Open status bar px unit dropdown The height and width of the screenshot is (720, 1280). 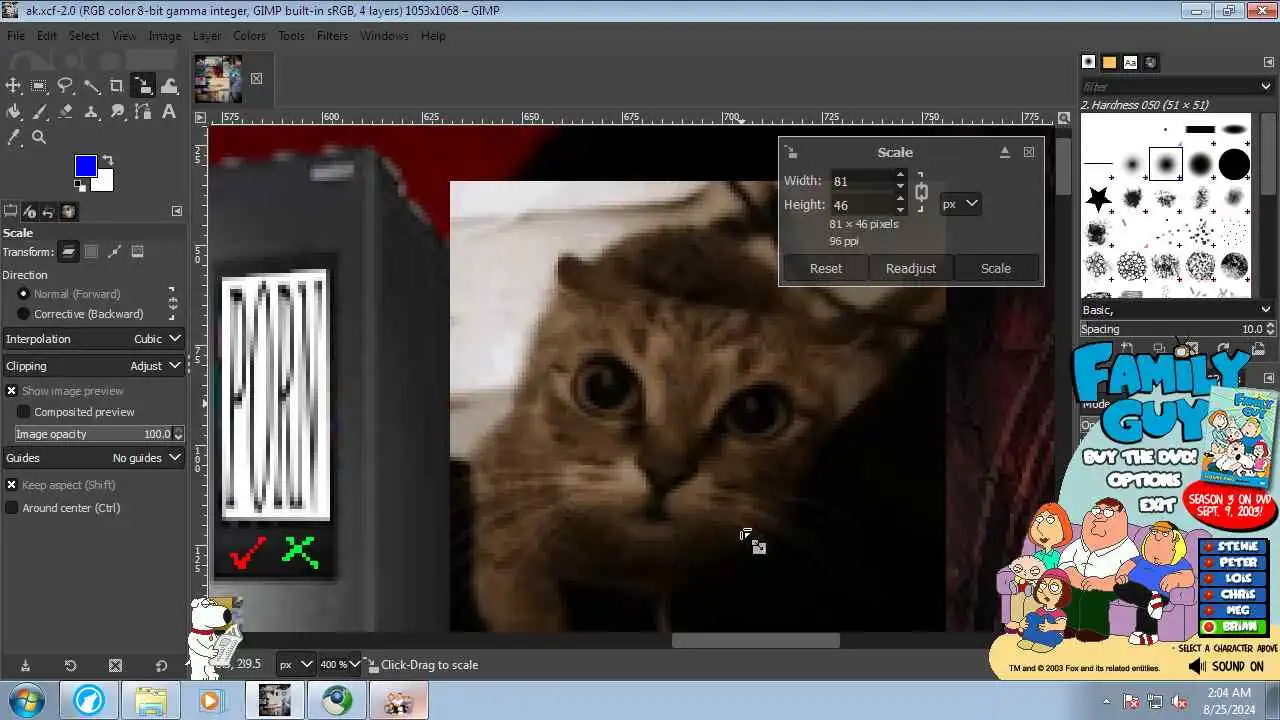coord(295,664)
